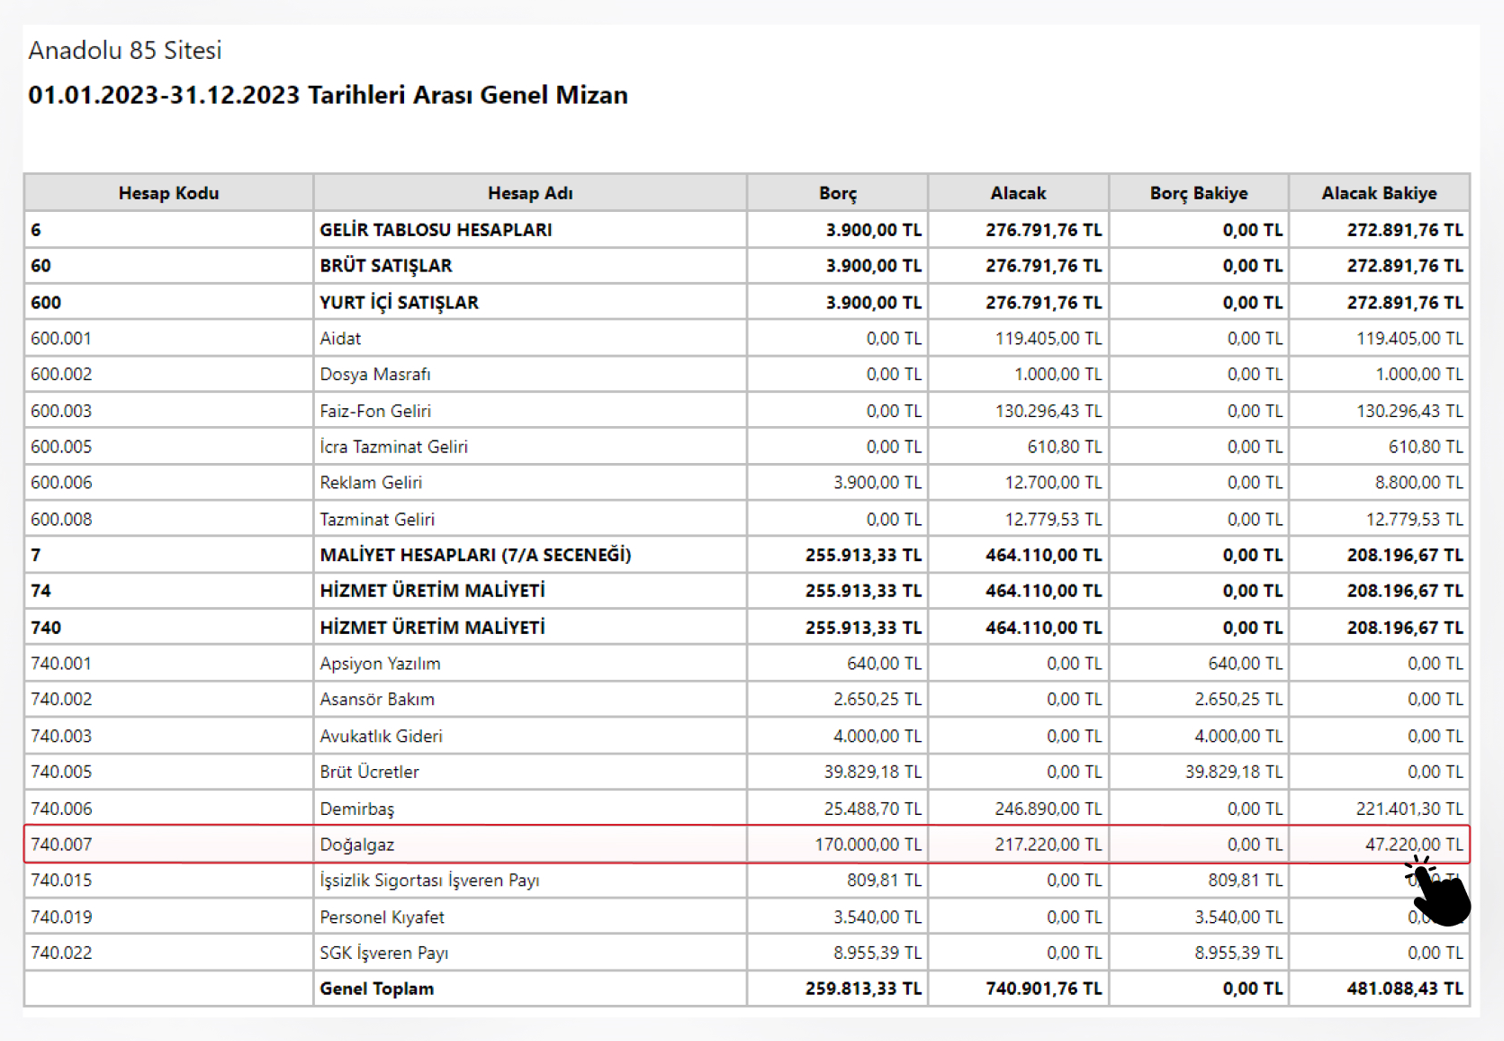Click Doğalgaz borç value 170.000,00 TL
The height and width of the screenshot is (1041, 1504).
(868, 845)
